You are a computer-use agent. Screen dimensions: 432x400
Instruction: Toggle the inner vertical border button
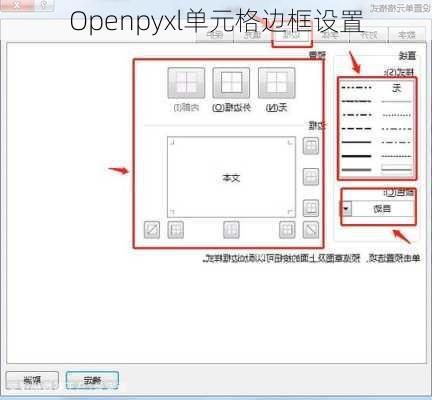231,230
